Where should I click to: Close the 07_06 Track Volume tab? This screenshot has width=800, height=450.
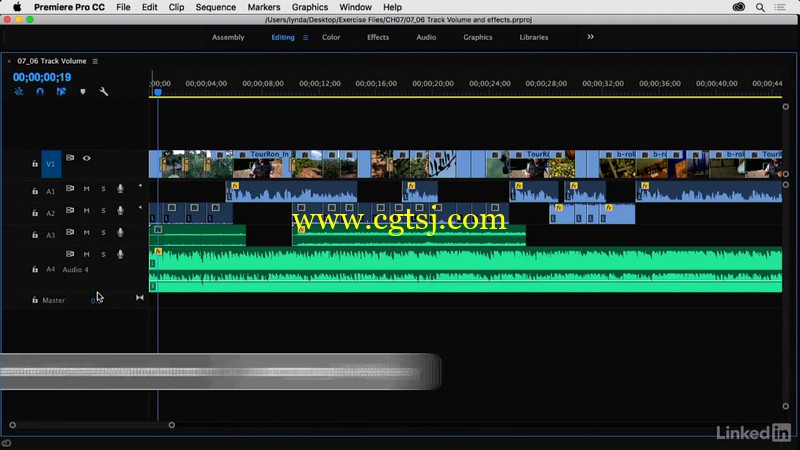(9, 61)
